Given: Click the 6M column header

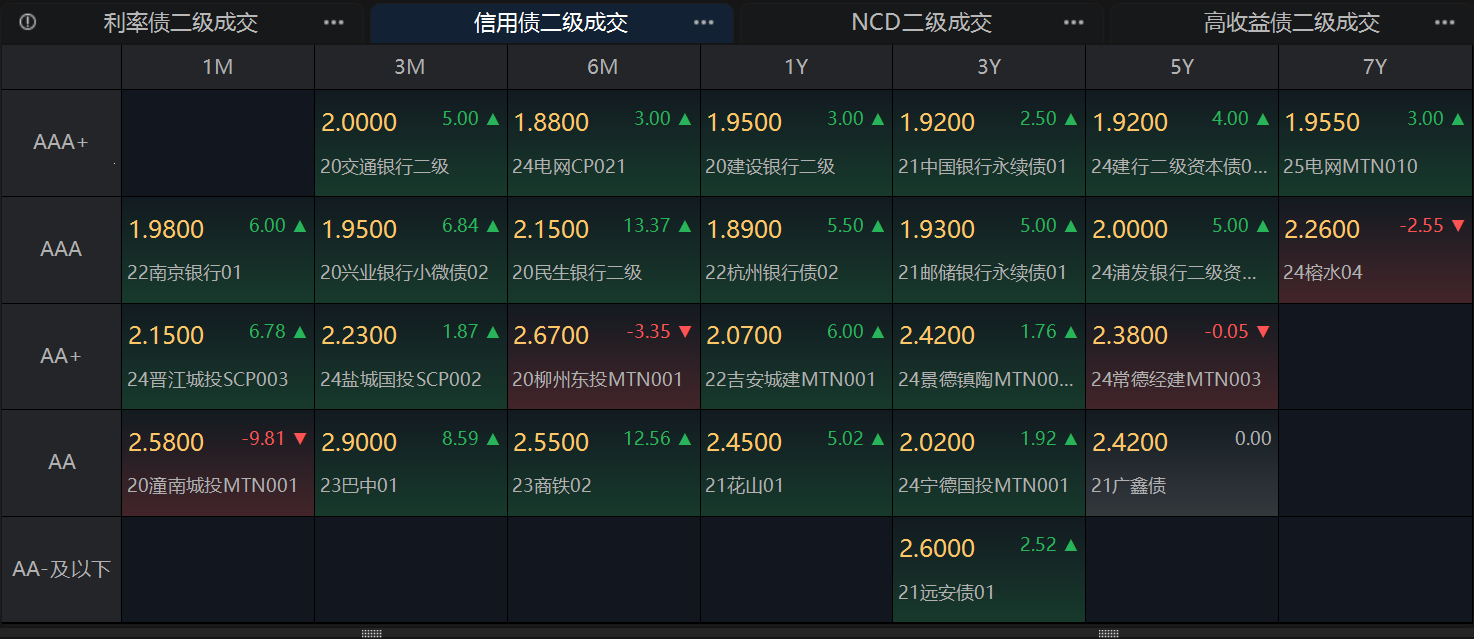Looking at the screenshot, I should point(604,67).
